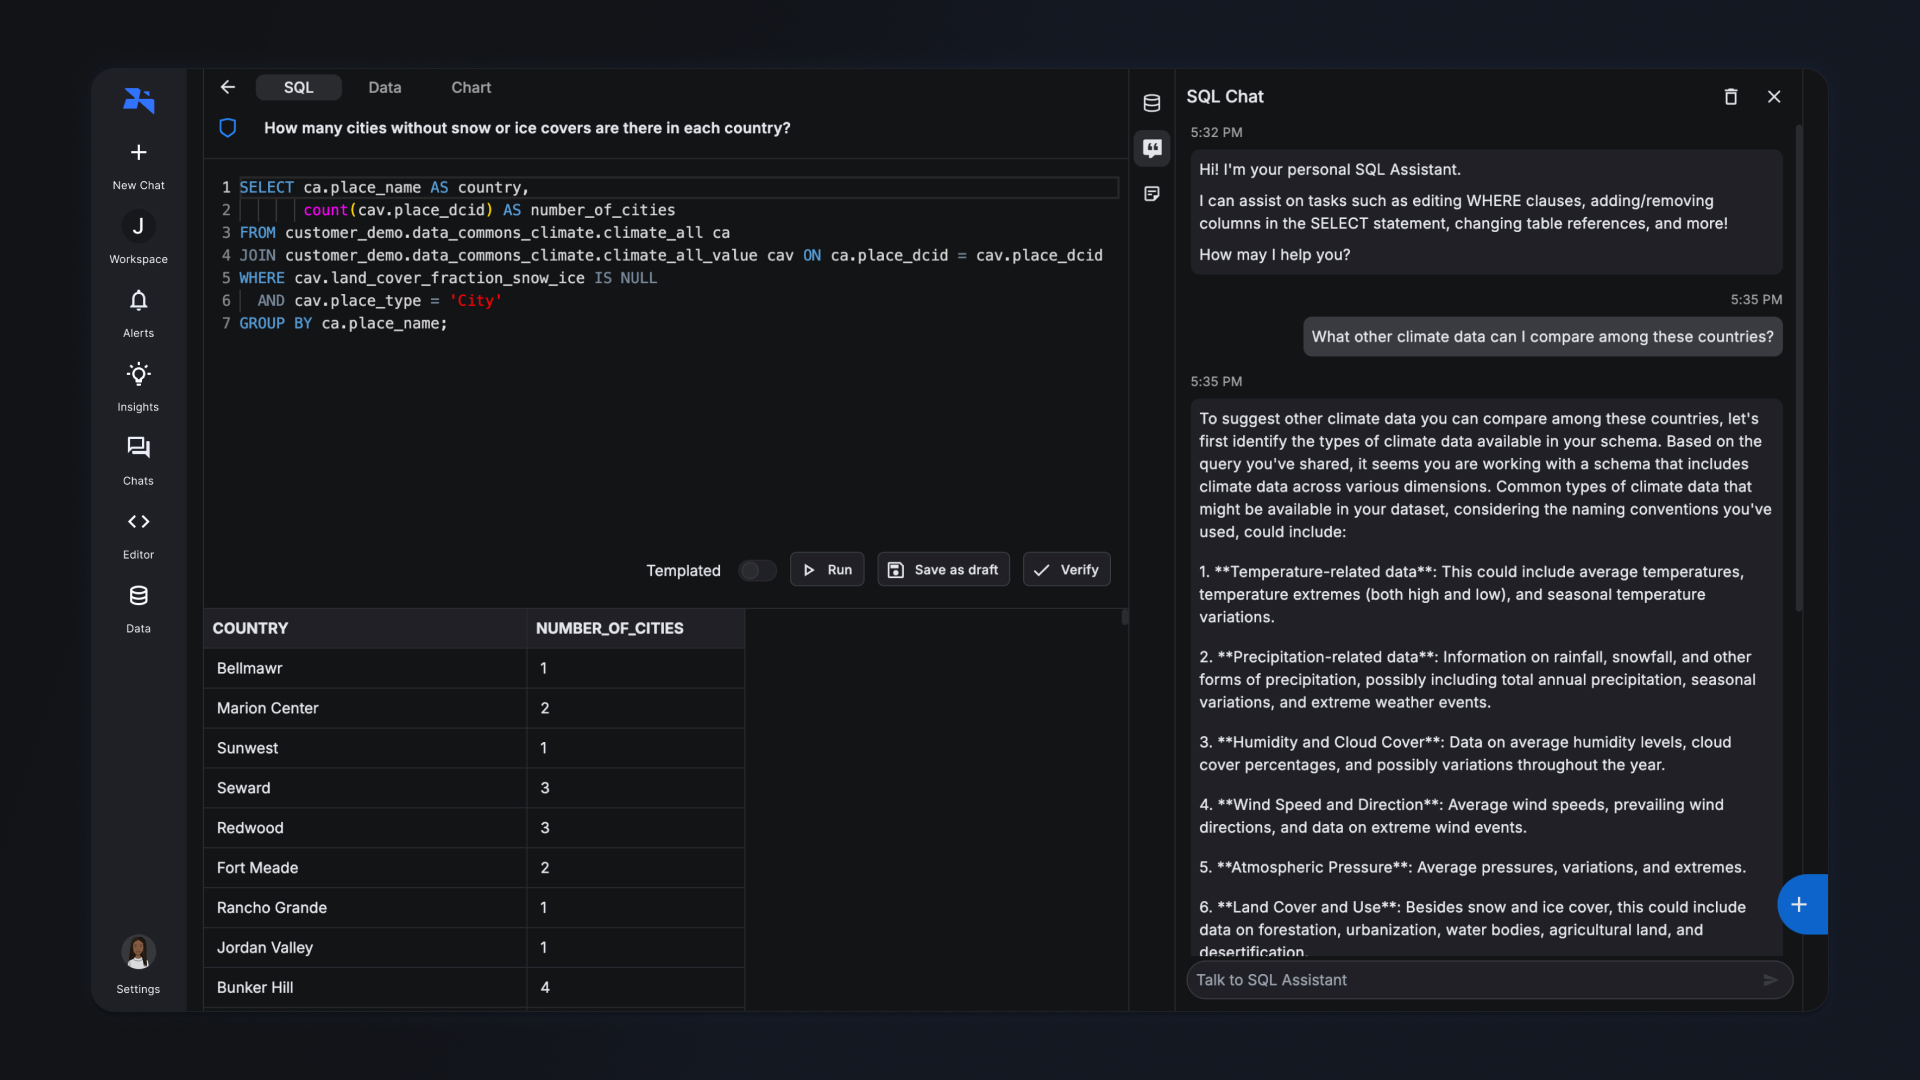The height and width of the screenshot is (1080, 1920).
Task: Click the New Chat plus icon
Action: tap(138, 152)
